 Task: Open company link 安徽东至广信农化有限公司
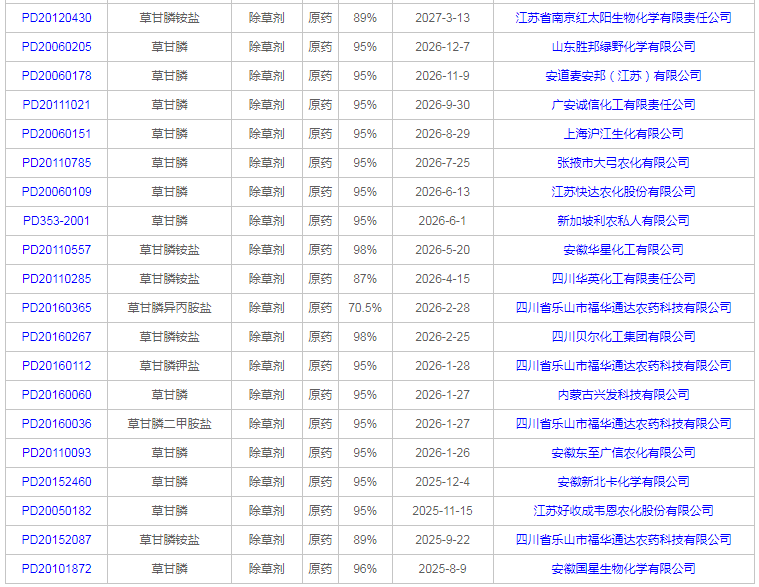click(x=623, y=453)
